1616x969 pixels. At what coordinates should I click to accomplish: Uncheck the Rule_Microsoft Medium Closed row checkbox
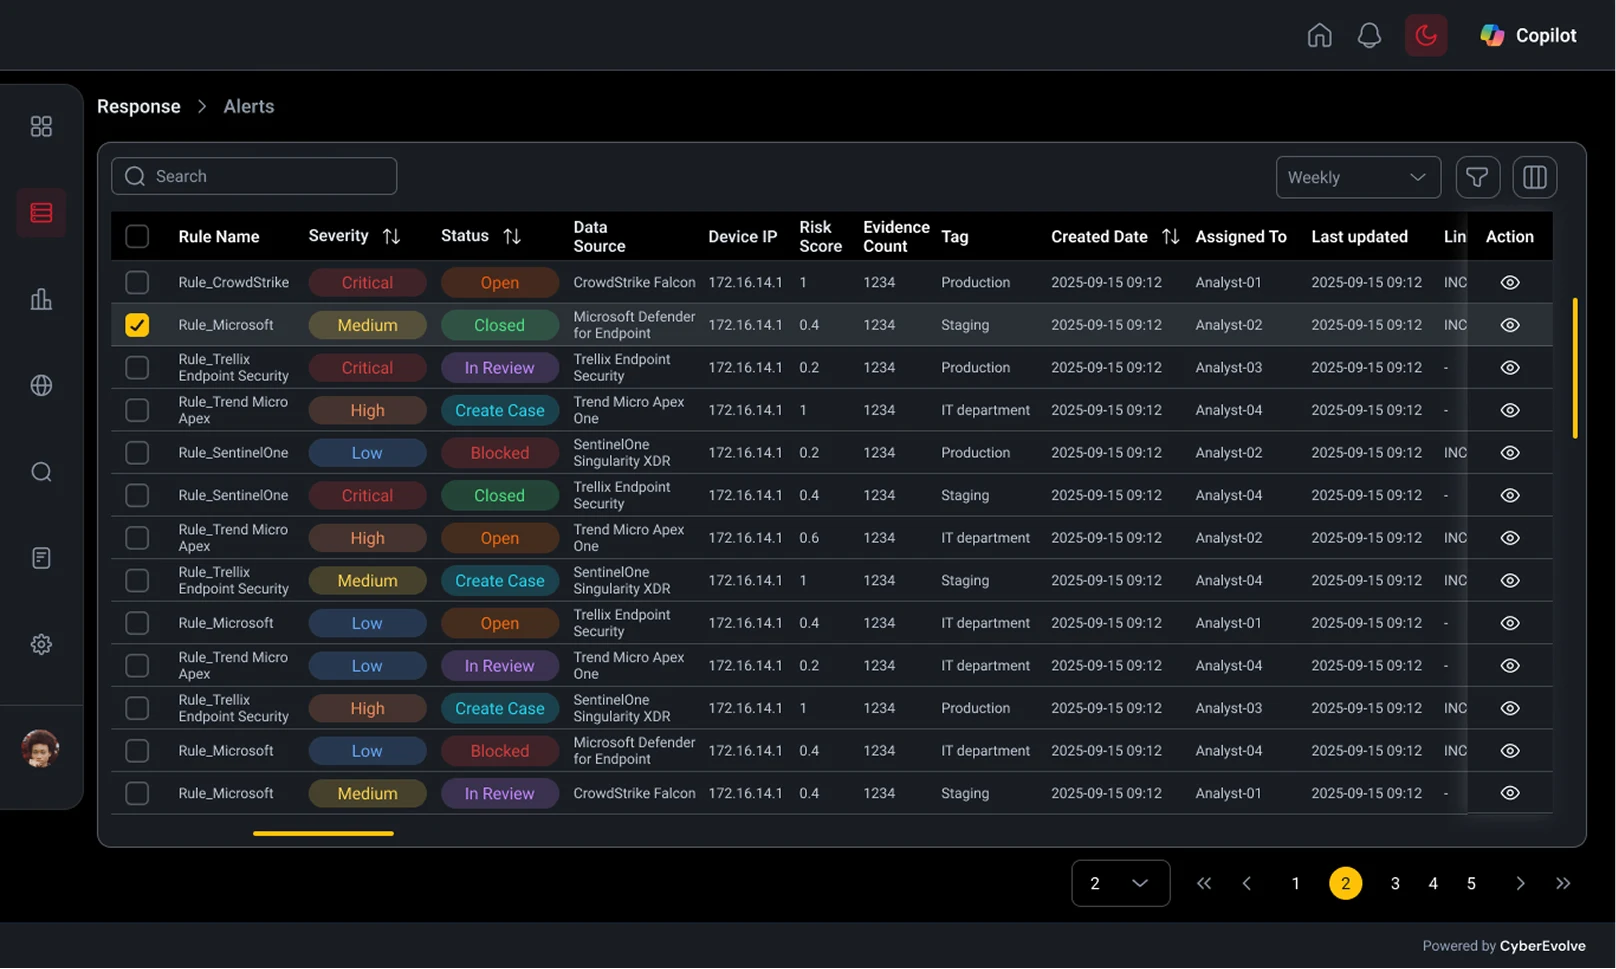137,325
